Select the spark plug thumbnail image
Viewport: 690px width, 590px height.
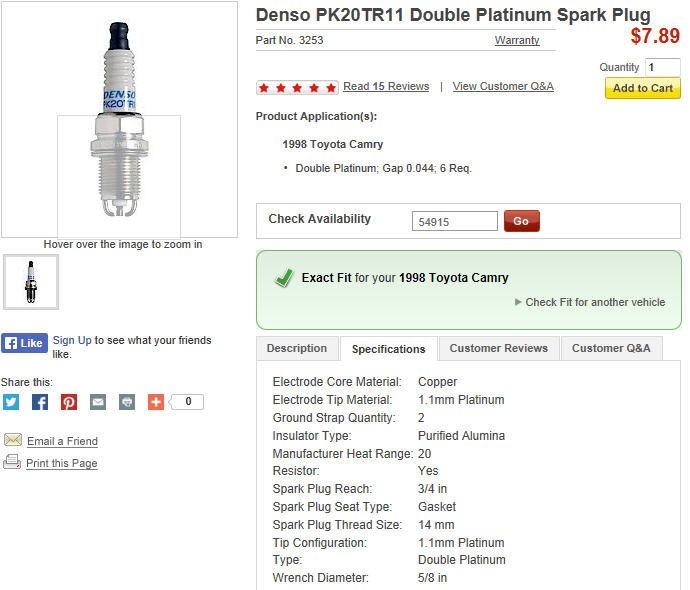pyautogui.click(x=31, y=282)
